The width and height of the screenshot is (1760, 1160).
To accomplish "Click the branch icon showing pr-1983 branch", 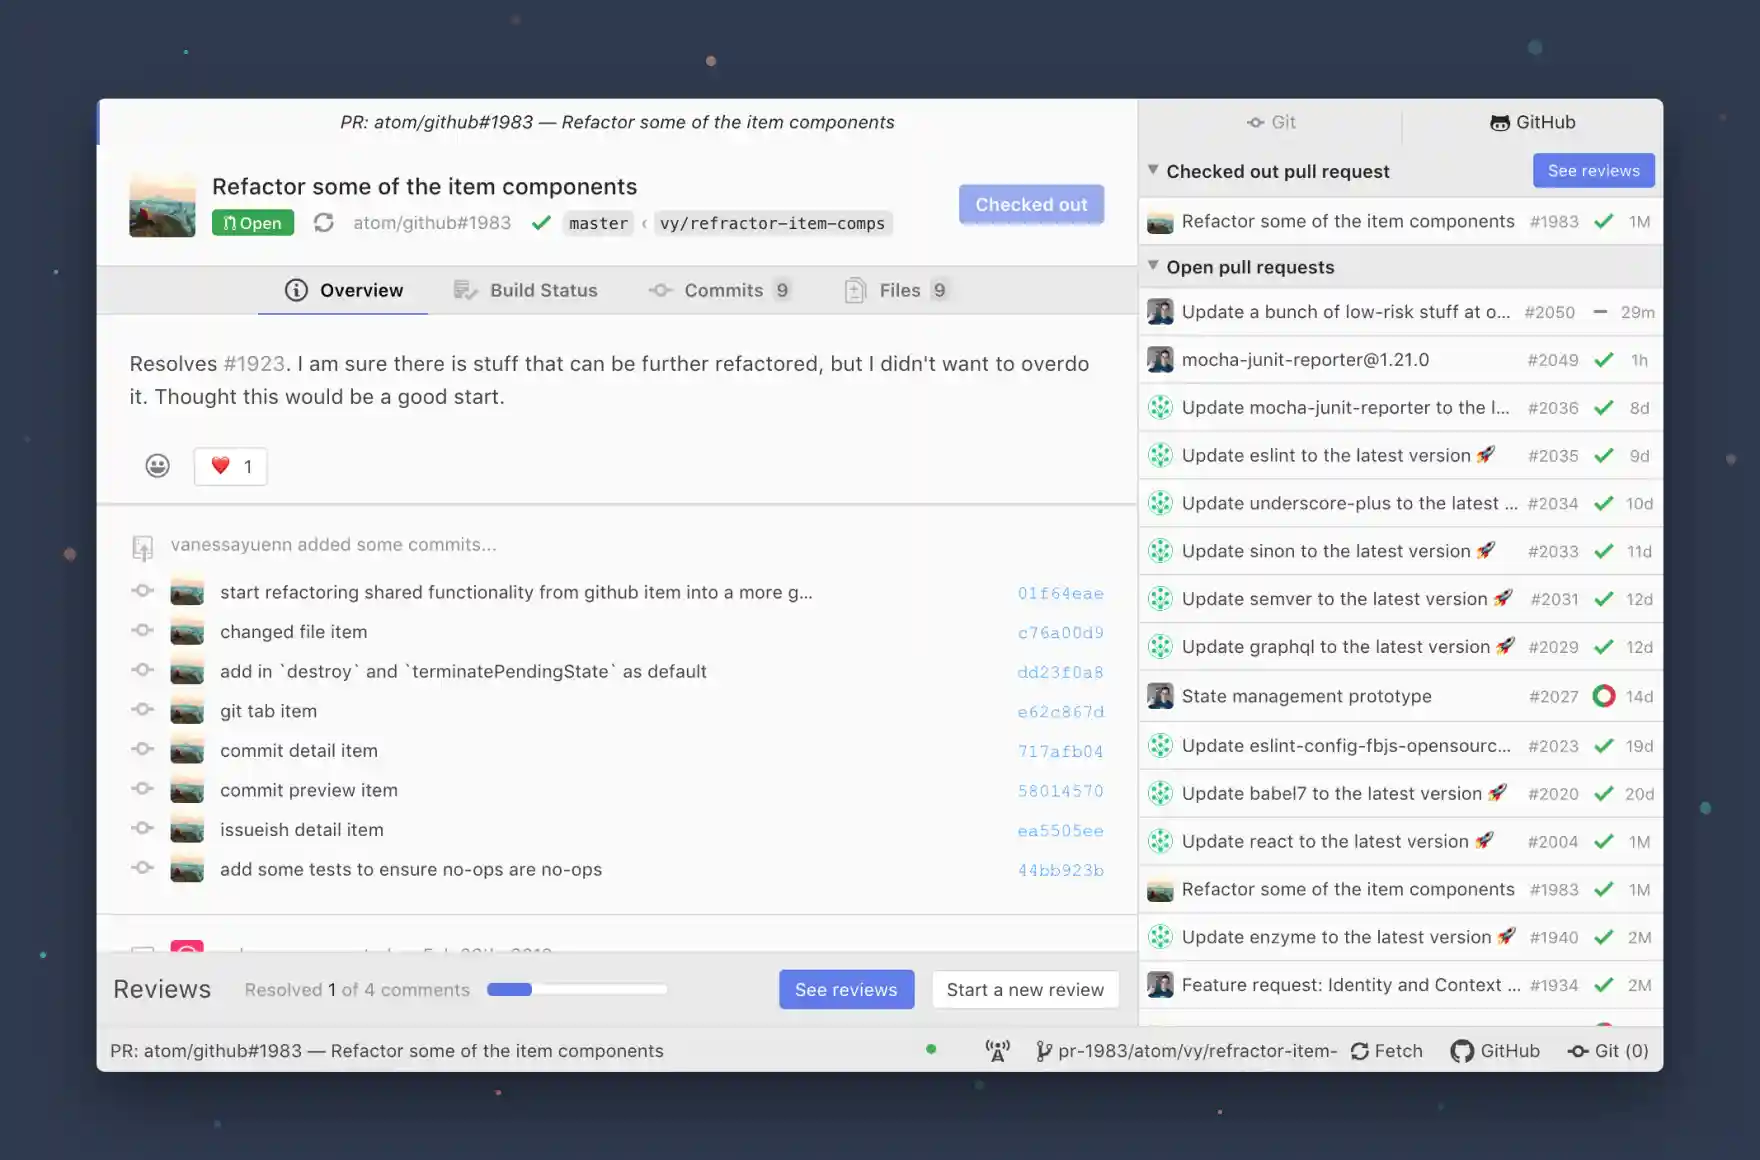I will pyautogui.click(x=1044, y=1051).
